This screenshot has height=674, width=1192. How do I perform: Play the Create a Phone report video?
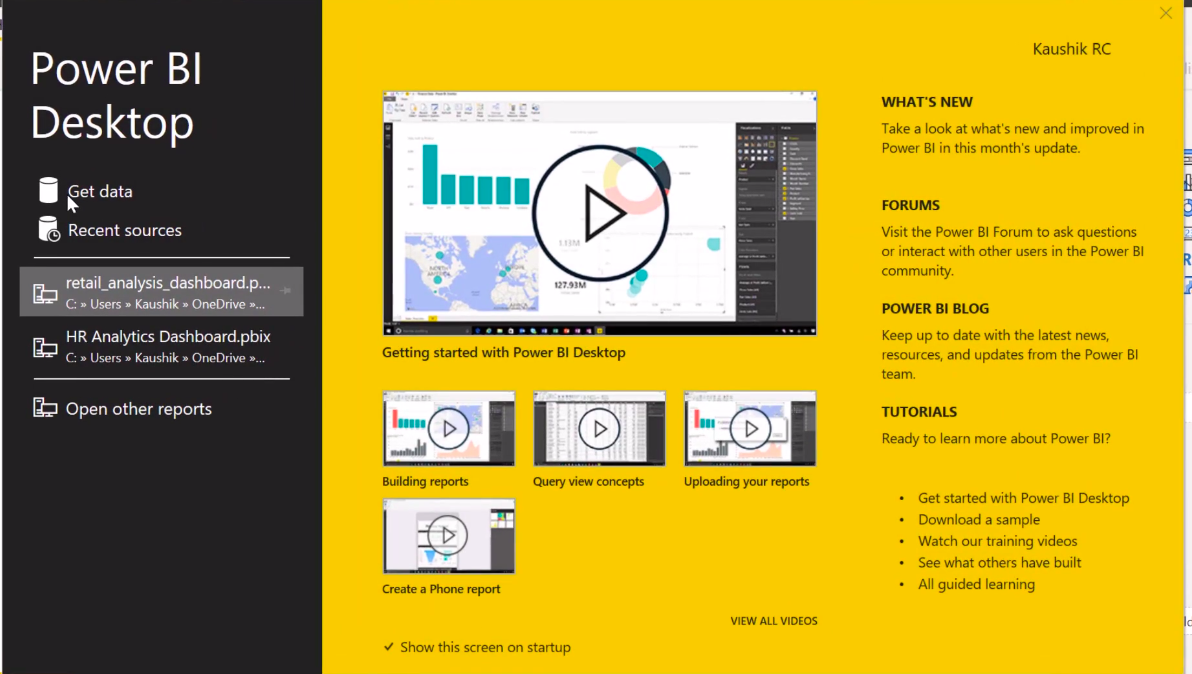click(449, 536)
